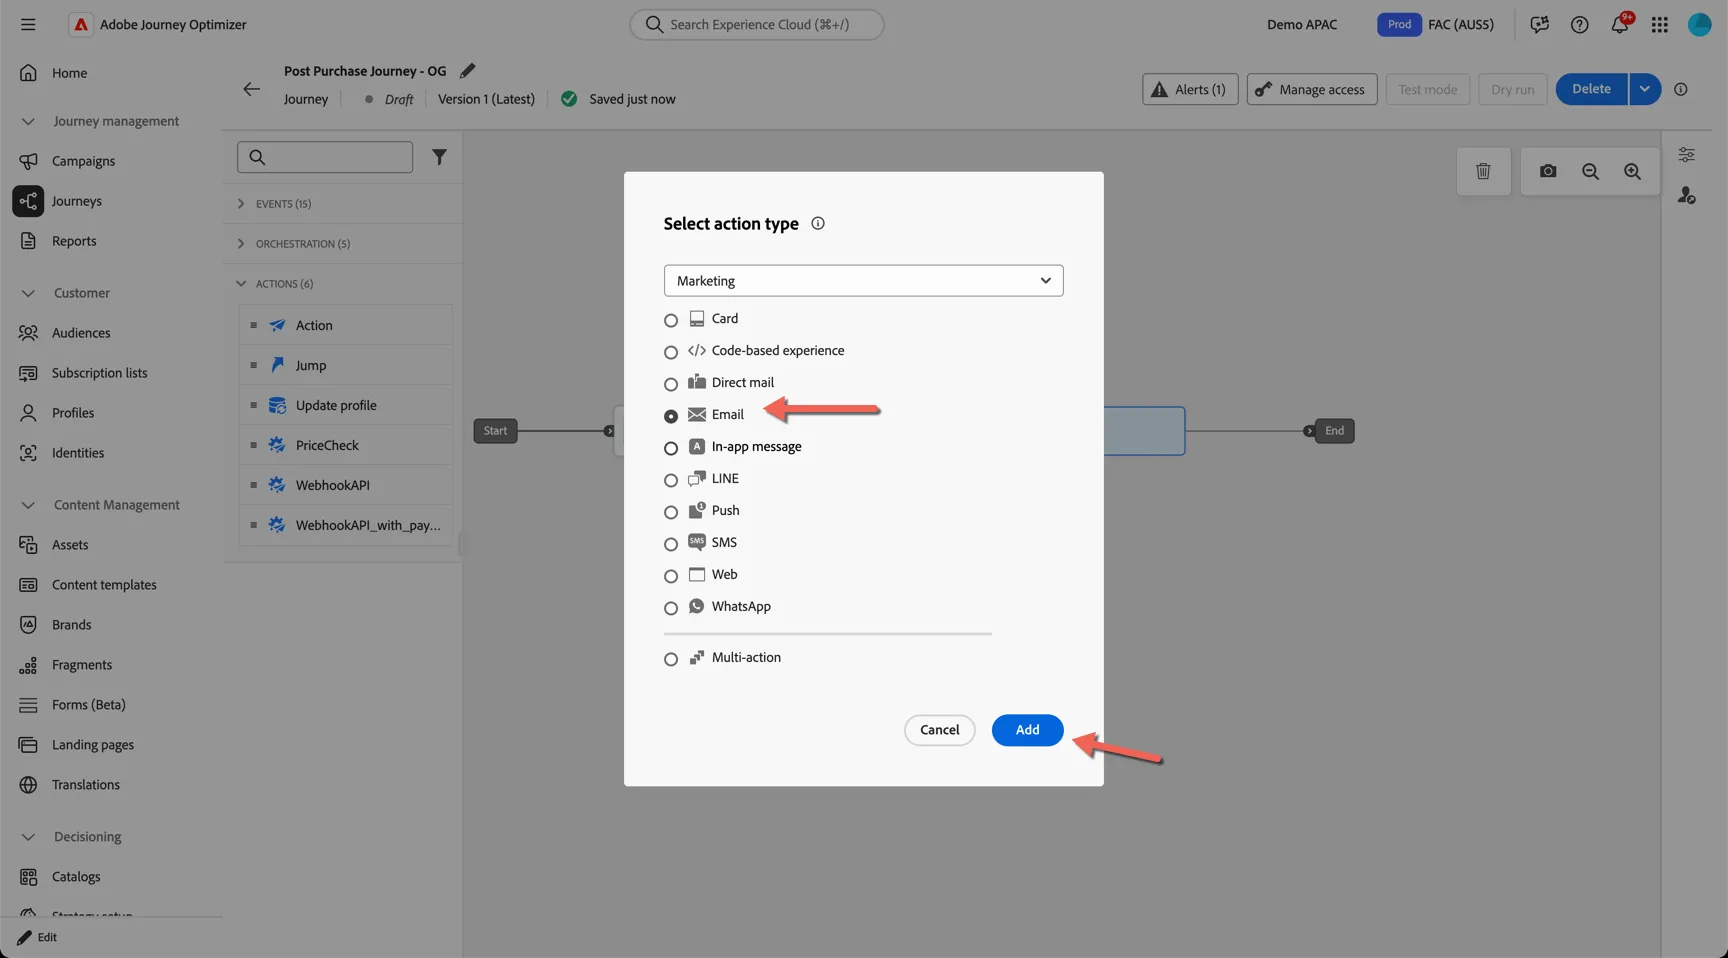Click the help question mark icon
1728x958 pixels.
click(1580, 24)
